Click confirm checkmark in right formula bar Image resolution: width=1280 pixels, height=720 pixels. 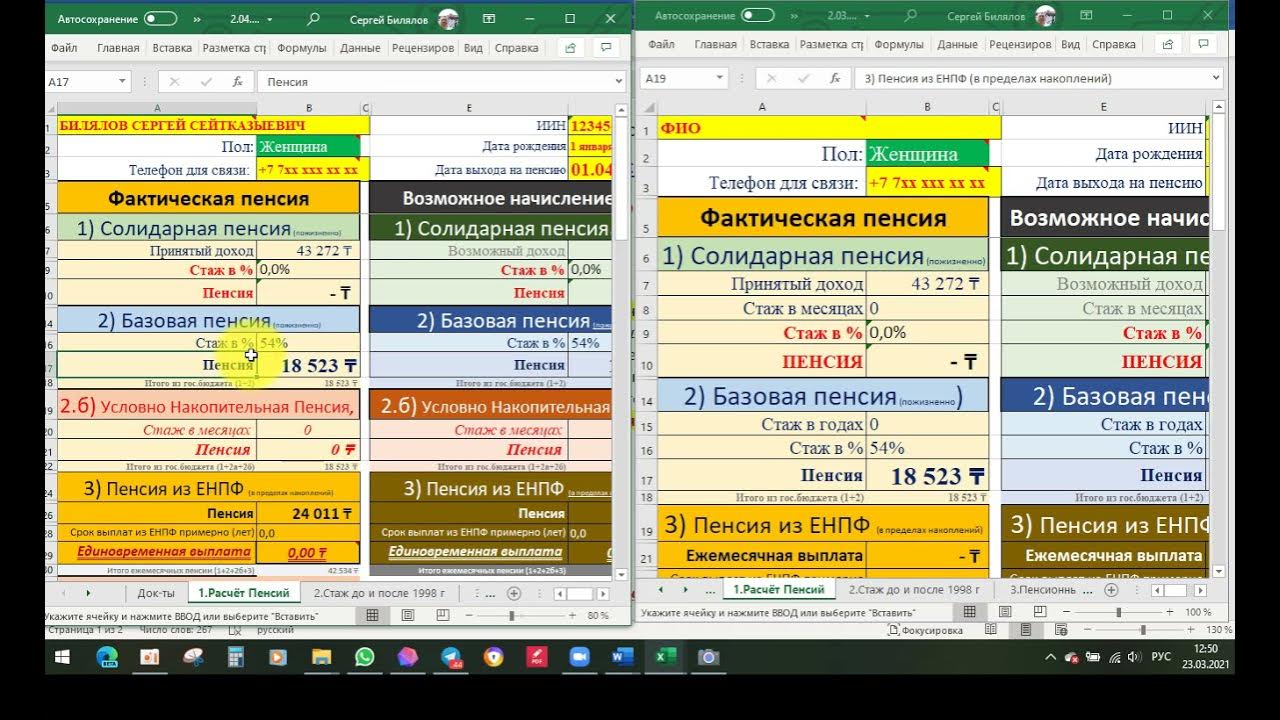point(803,78)
